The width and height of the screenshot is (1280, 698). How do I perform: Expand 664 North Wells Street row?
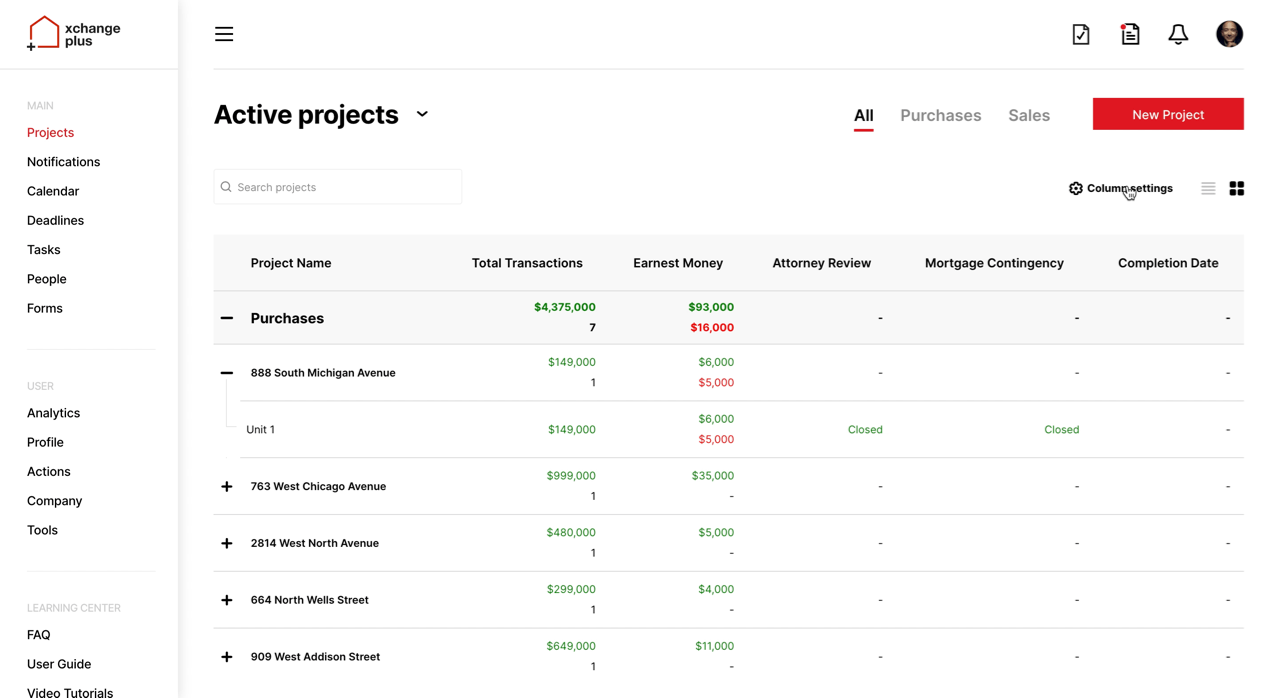pos(227,600)
